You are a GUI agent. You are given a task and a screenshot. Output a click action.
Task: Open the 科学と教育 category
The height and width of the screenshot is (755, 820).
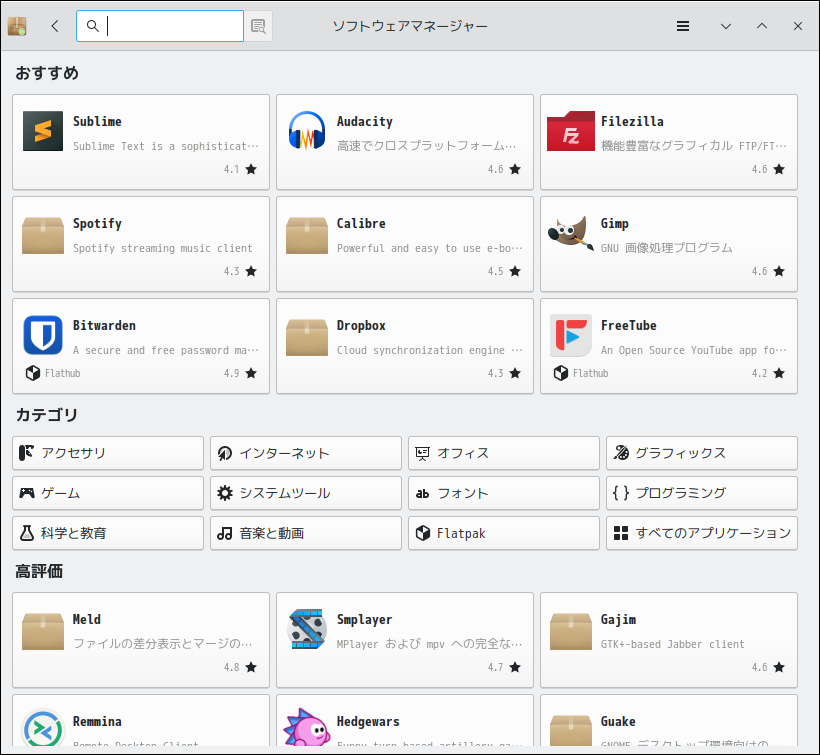[x=108, y=533]
